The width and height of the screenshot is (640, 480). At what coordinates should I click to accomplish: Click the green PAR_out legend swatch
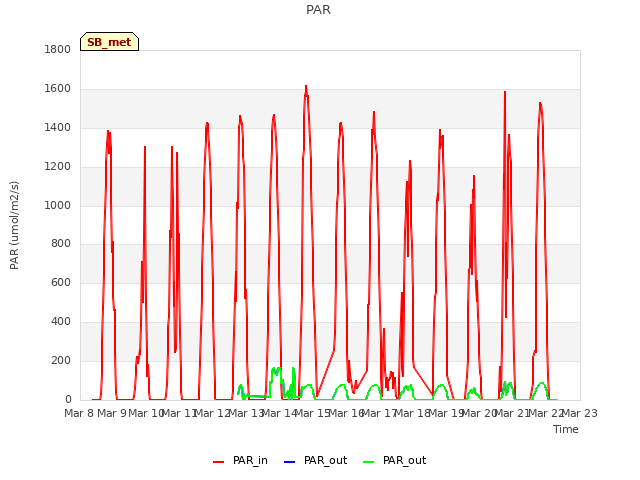pos(368,462)
